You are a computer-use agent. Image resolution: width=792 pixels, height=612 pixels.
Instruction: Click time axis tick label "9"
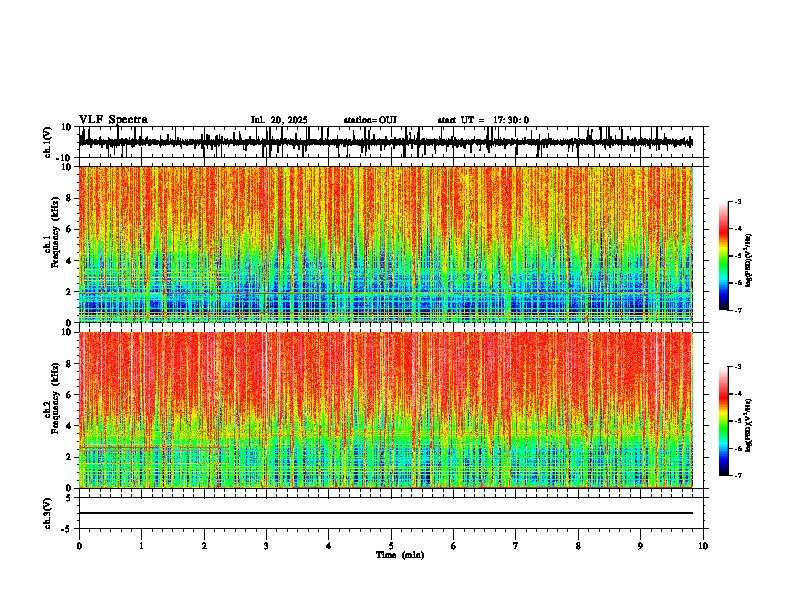(640, 546)
